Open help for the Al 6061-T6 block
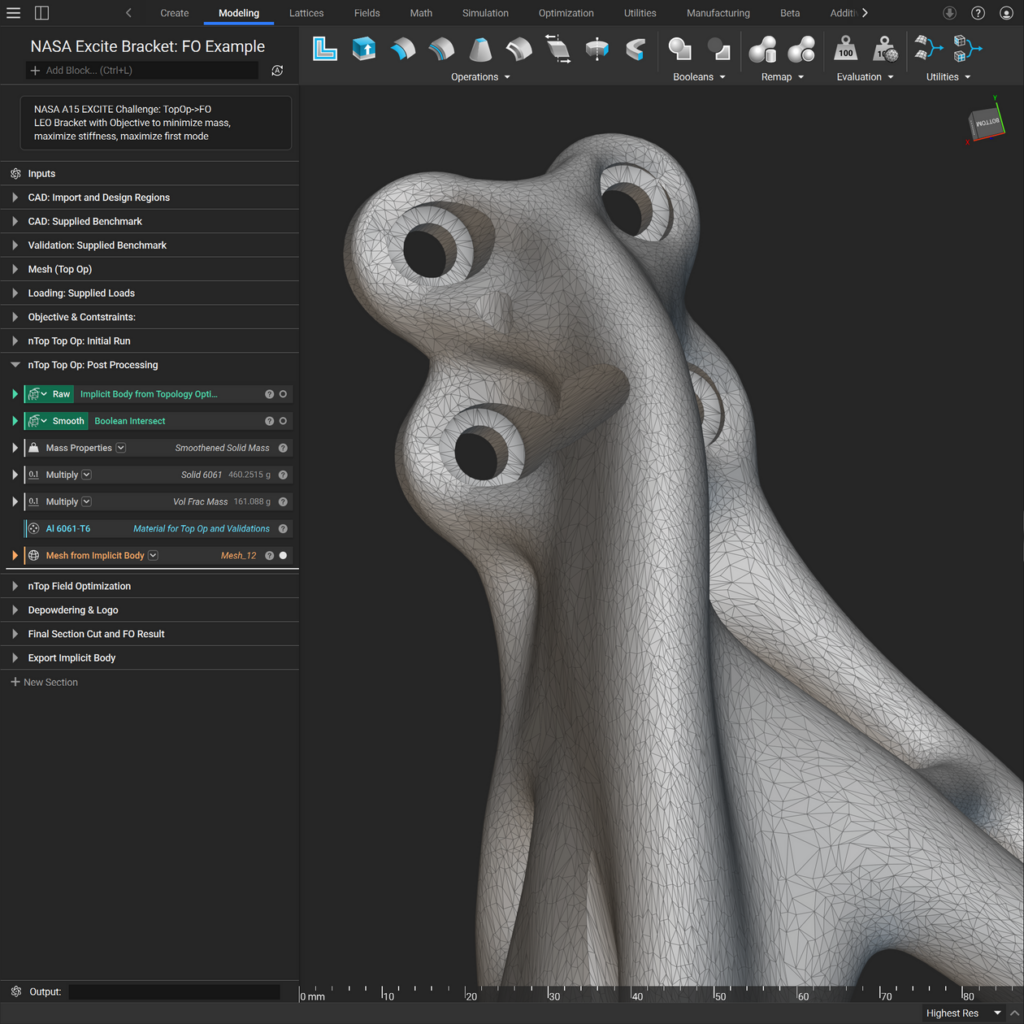The height and width of the screenshot is (1024, 1024). point(283,528)
